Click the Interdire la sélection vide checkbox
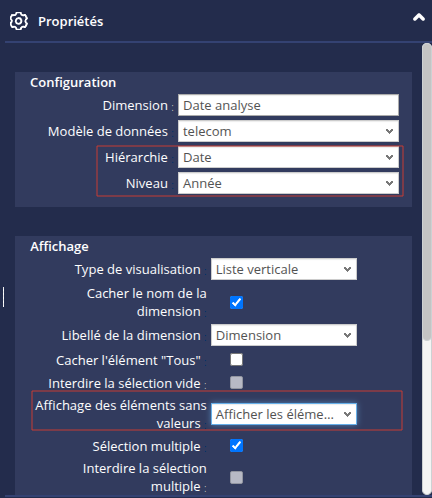Screen dimensions: 432x498 [x=236, y=383]
